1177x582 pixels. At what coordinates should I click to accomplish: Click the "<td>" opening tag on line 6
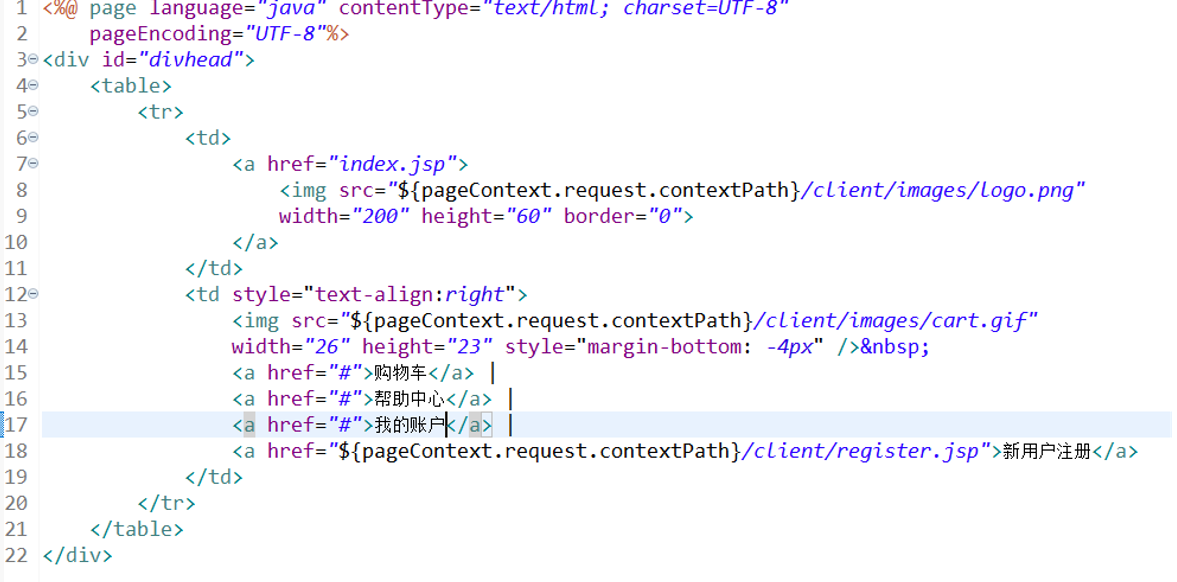click(208, 138)
